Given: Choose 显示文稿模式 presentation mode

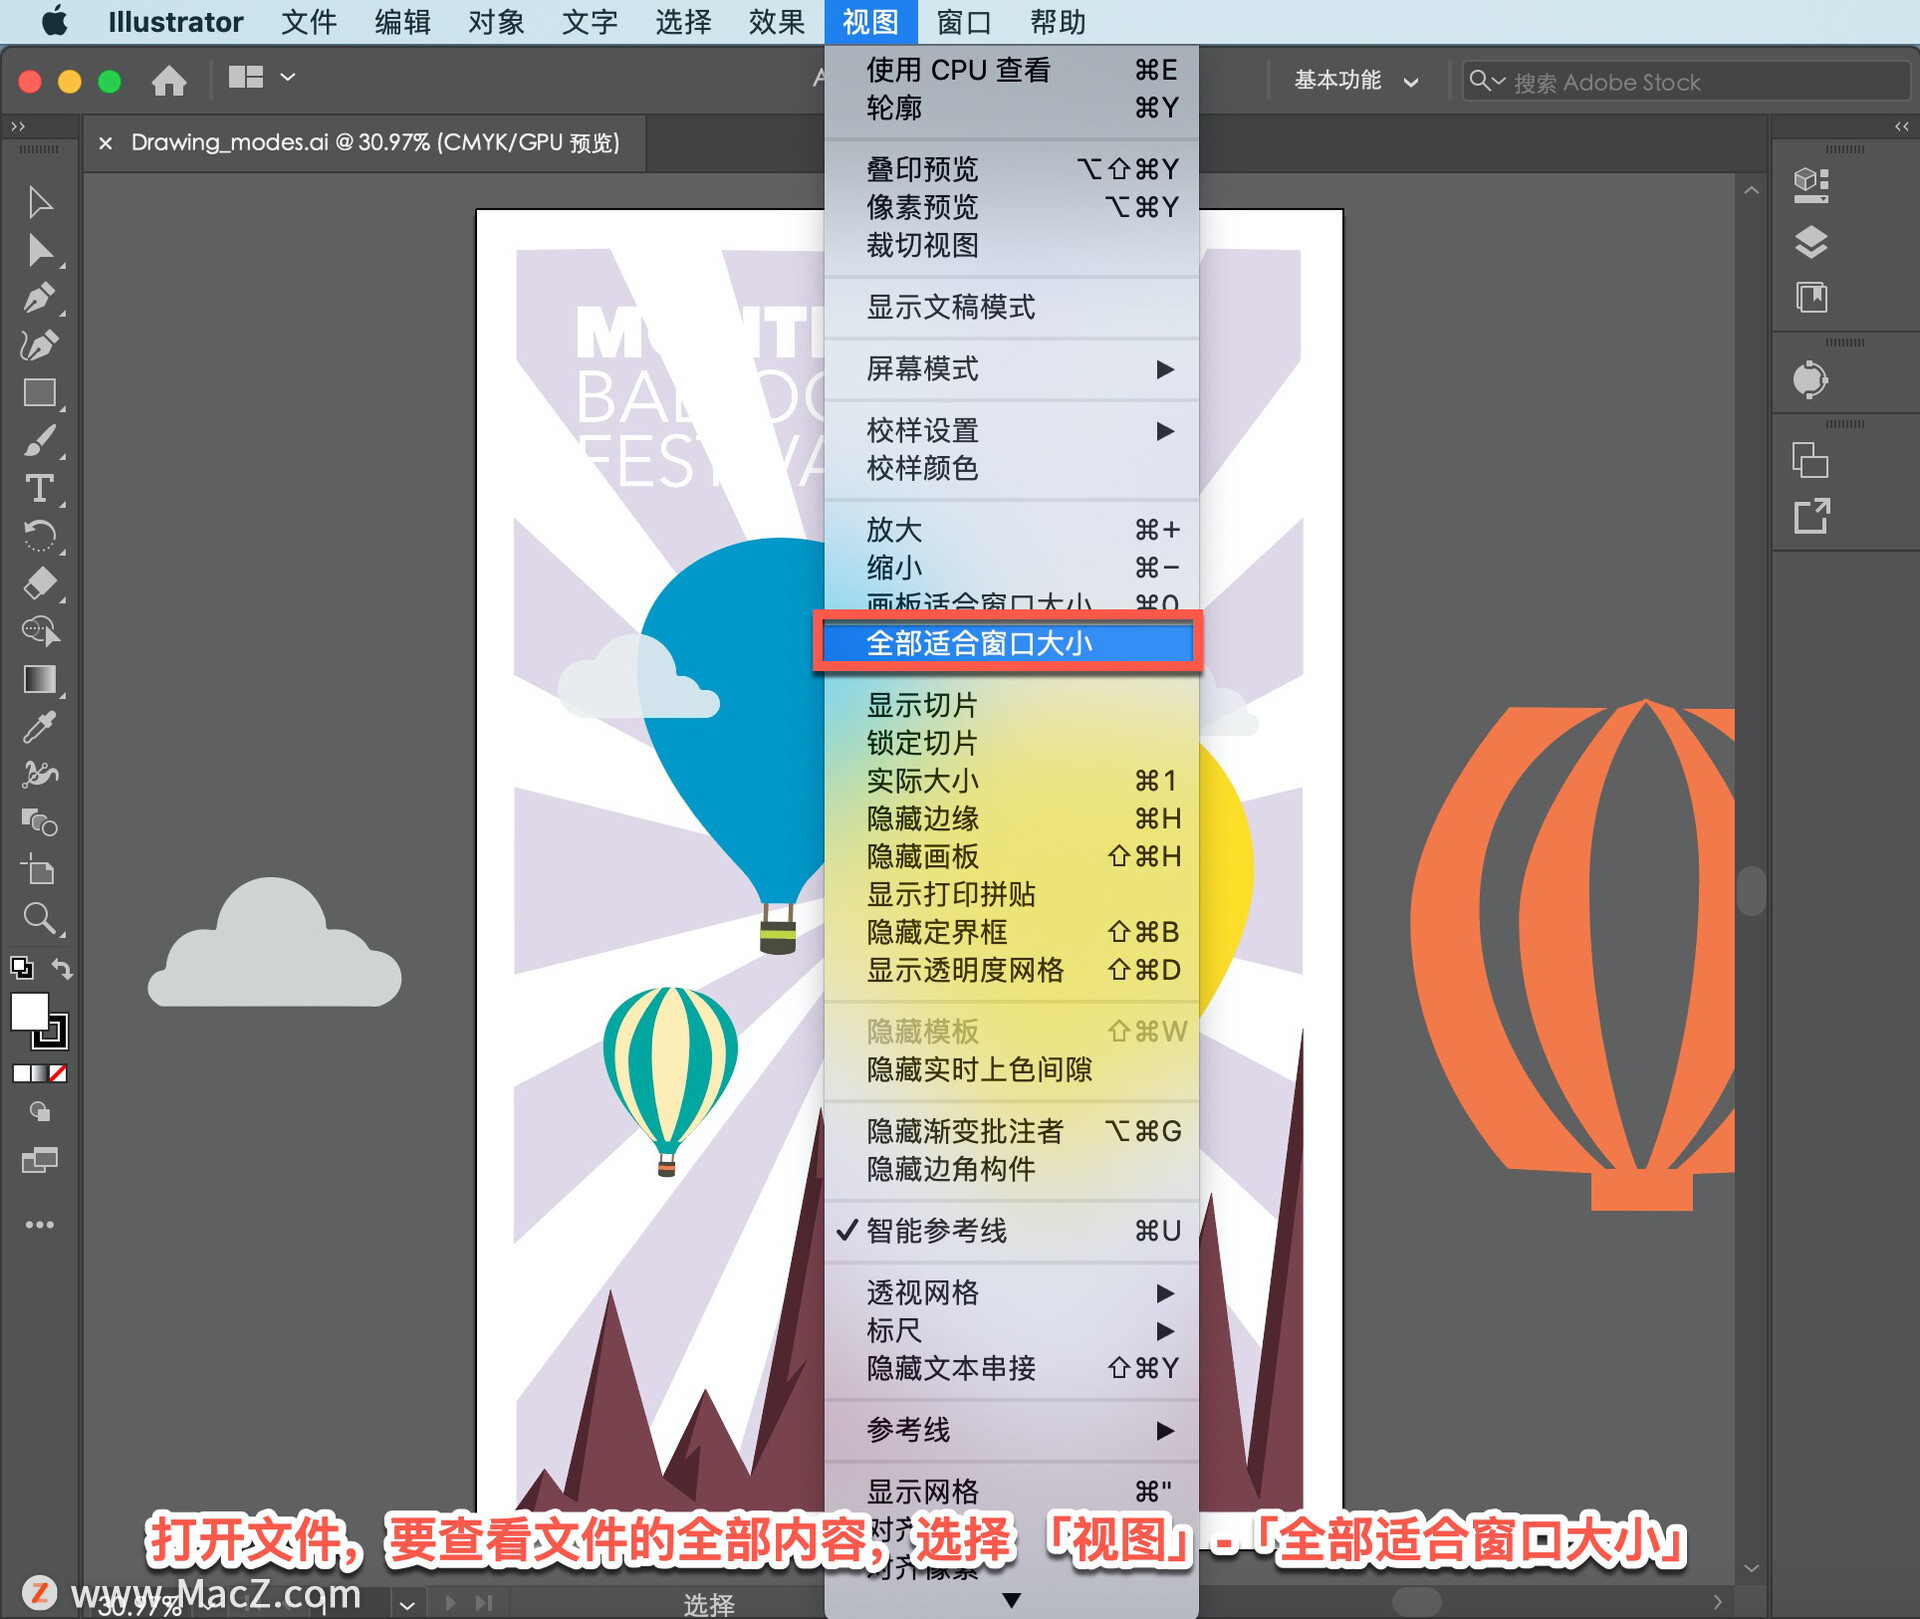Looking at the screenshot, I should tap(1011, 307).
